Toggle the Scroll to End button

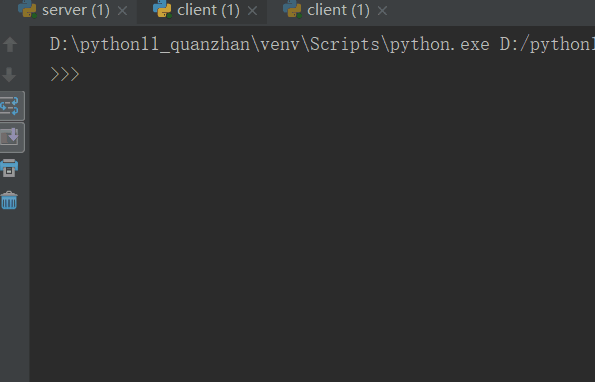pos(10,137)
